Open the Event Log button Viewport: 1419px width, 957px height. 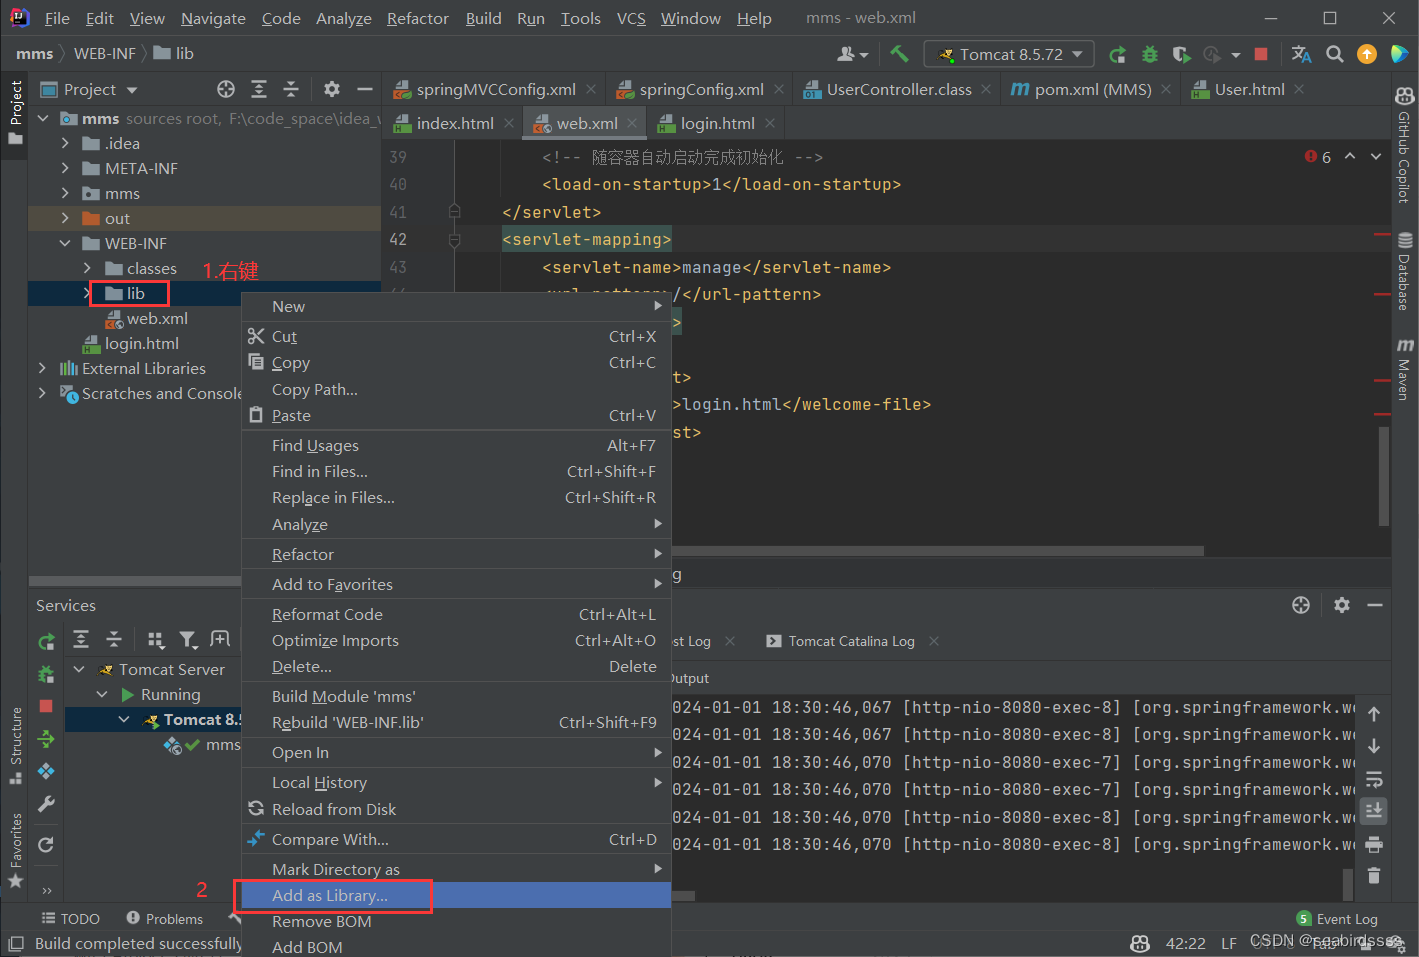pos(1337,918)
